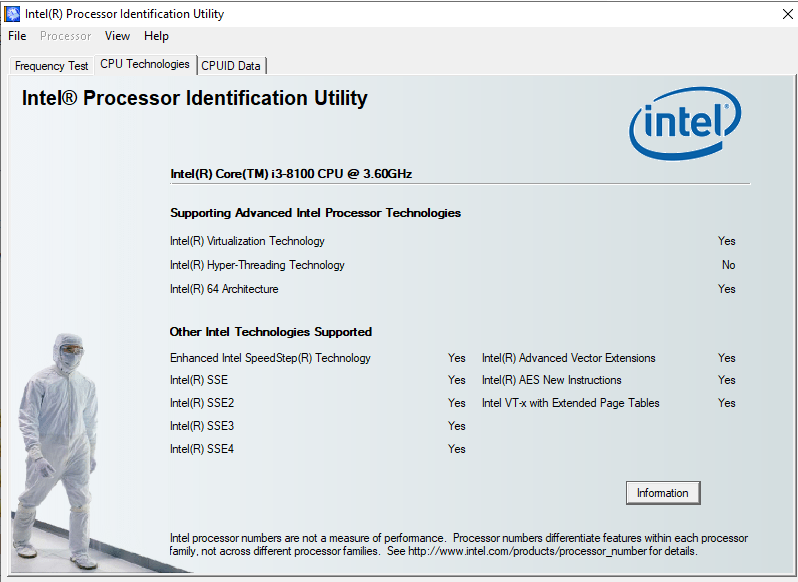Select the CPU Technologies tab
Screen dimensions: 798x582
[145, 64]
